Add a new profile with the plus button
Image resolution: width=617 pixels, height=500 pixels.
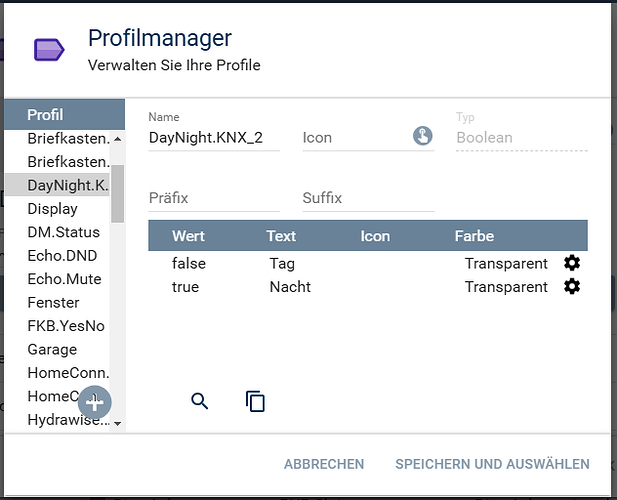click(94, 402)
